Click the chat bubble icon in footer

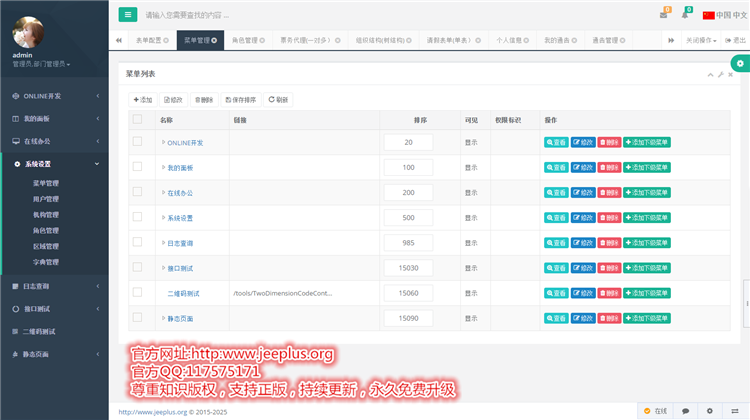(685, 410)
